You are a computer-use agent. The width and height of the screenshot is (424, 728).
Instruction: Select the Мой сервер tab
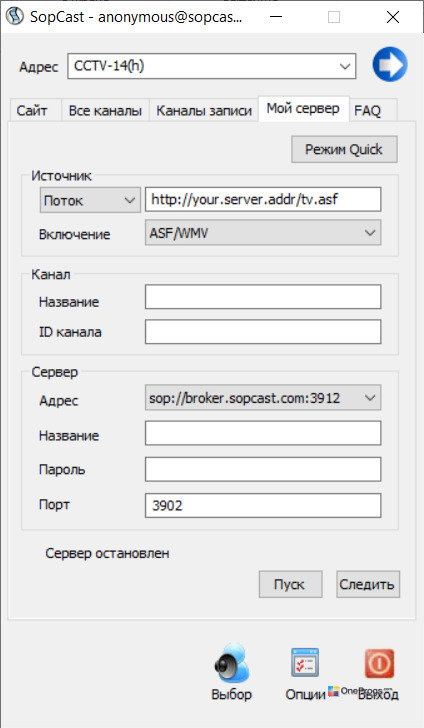[303, 109]
